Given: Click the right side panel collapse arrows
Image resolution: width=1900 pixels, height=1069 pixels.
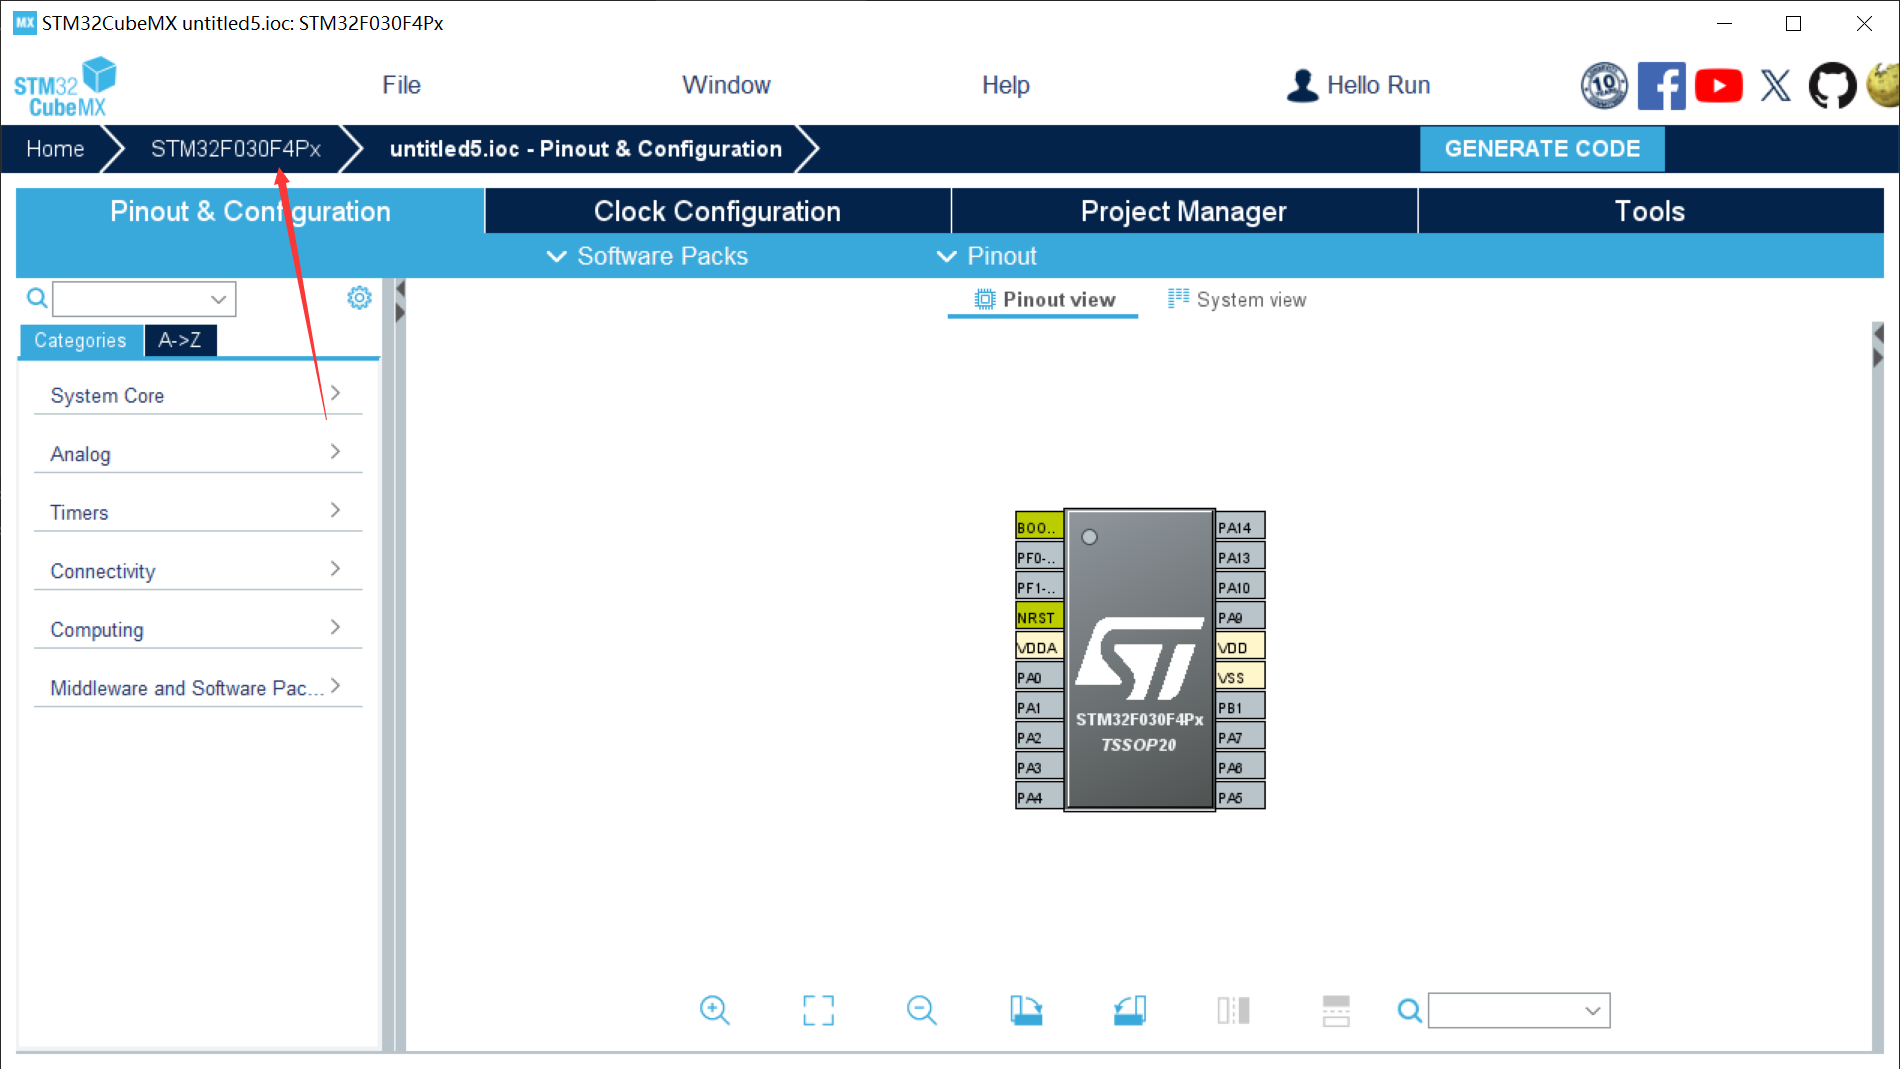Looking at the screenshot, I should click(1878, 345).
